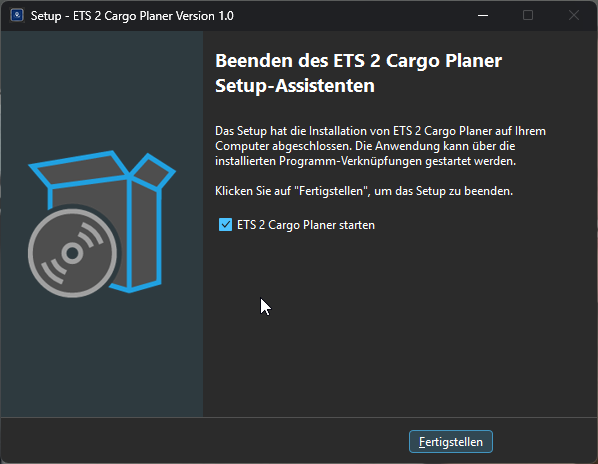
Task: Click the center hole of the disc
Action: [72, 253]
